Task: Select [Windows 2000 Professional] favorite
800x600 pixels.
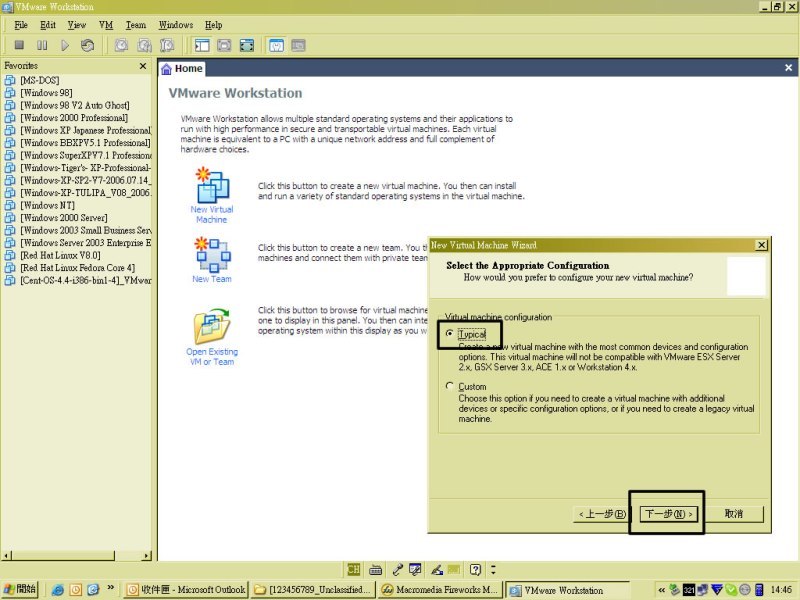Action: pos(73,118)
